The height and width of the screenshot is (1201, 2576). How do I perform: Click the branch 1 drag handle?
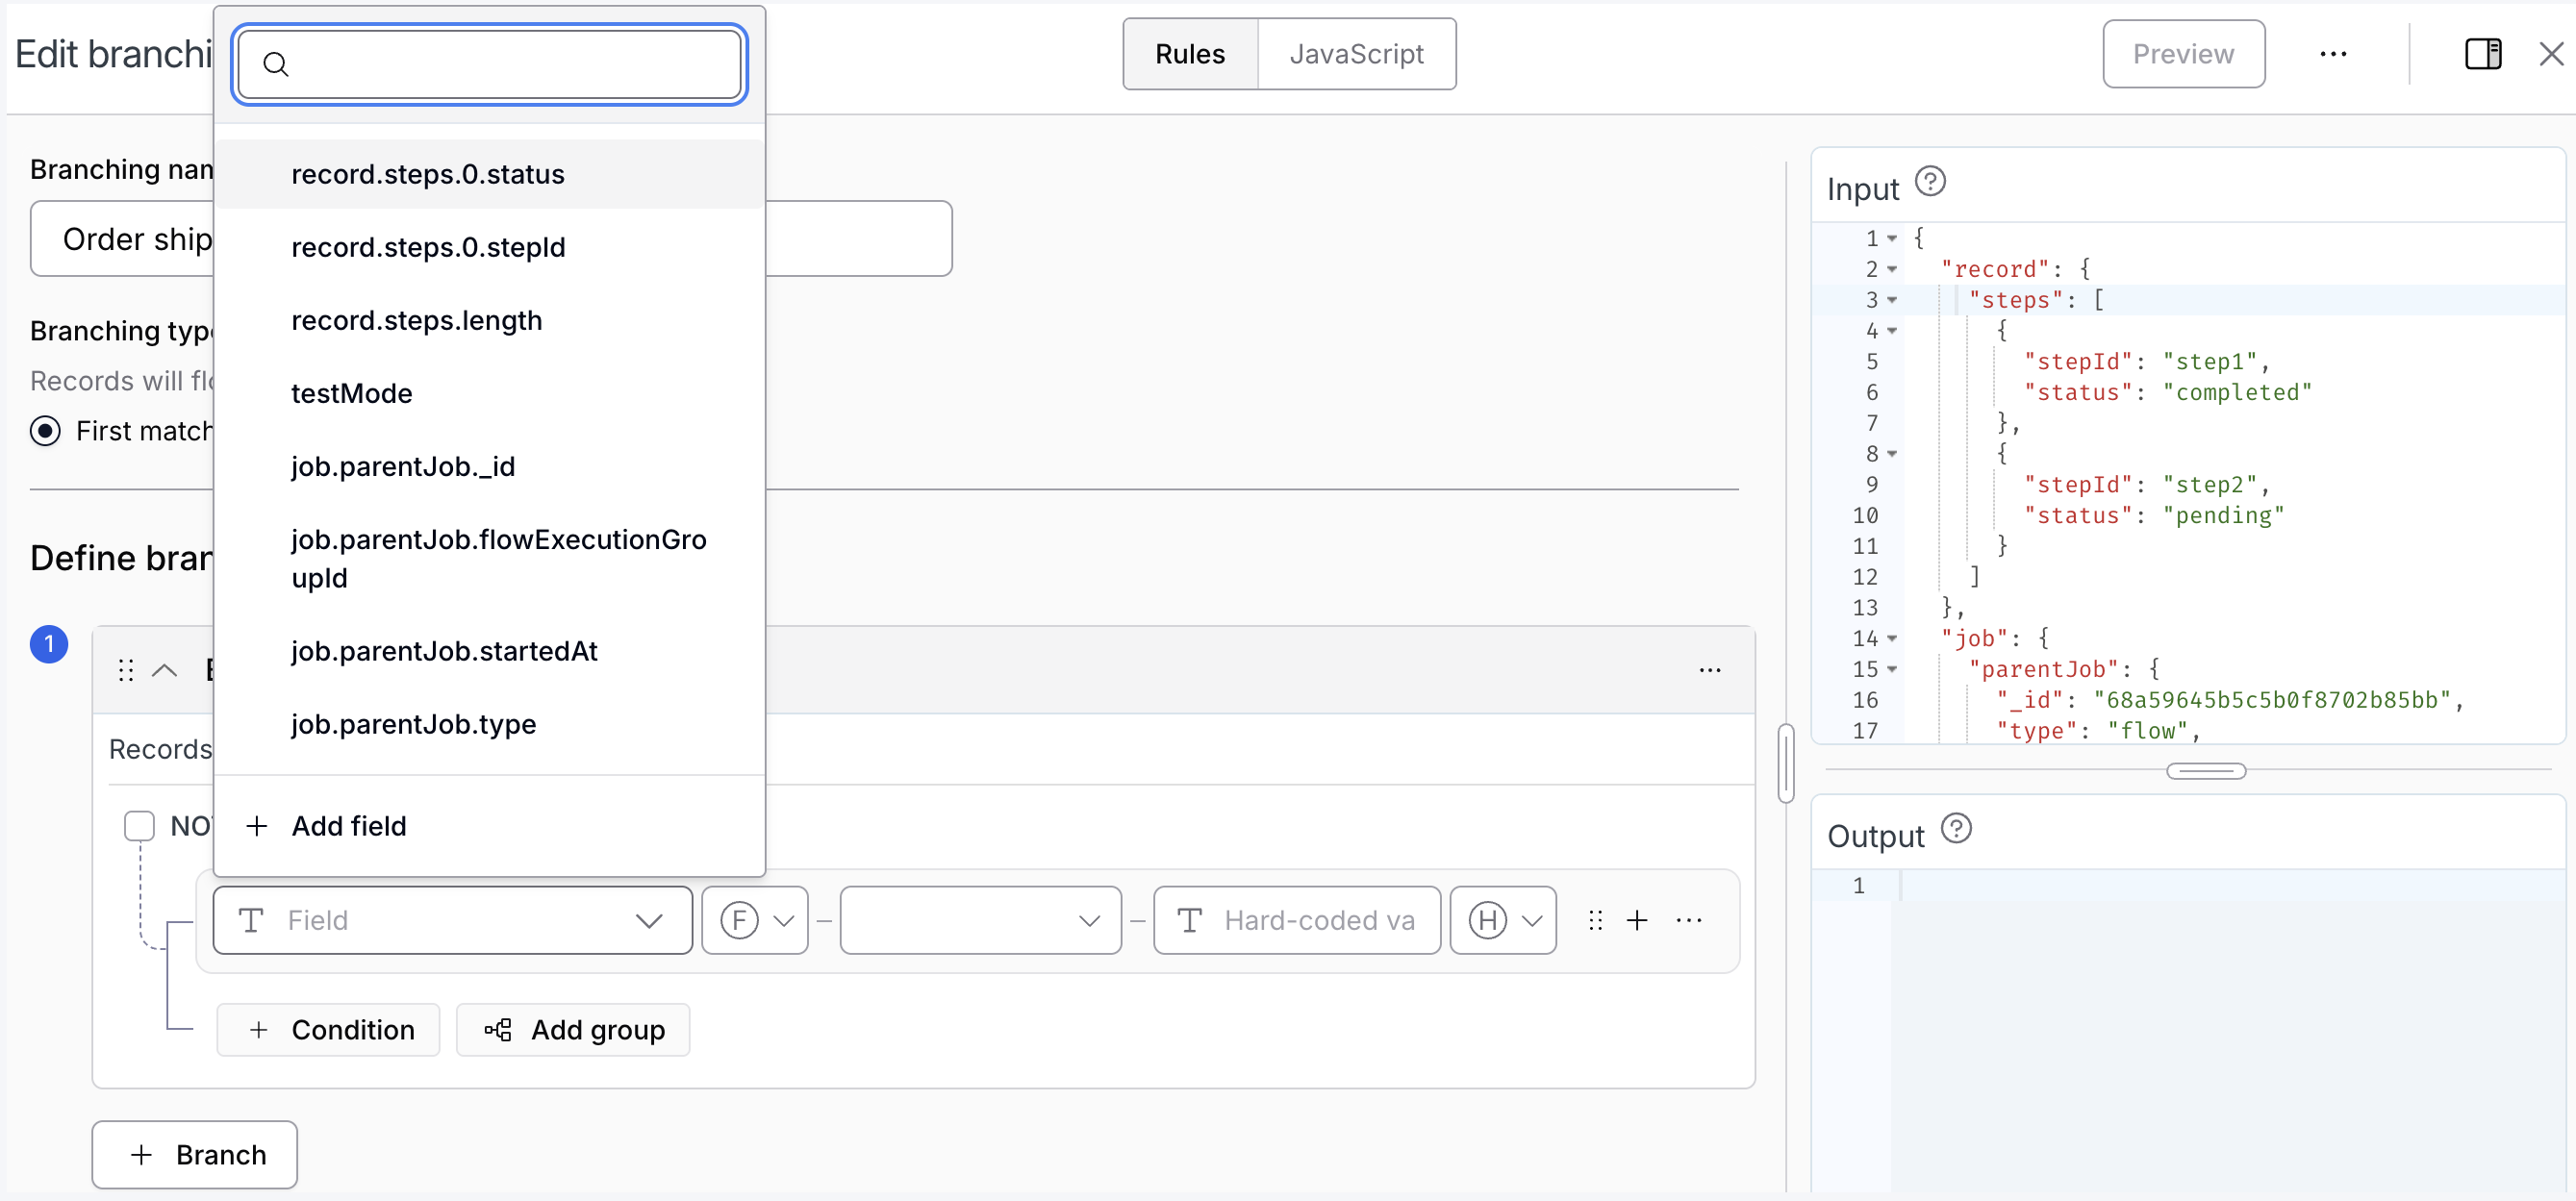126,670
